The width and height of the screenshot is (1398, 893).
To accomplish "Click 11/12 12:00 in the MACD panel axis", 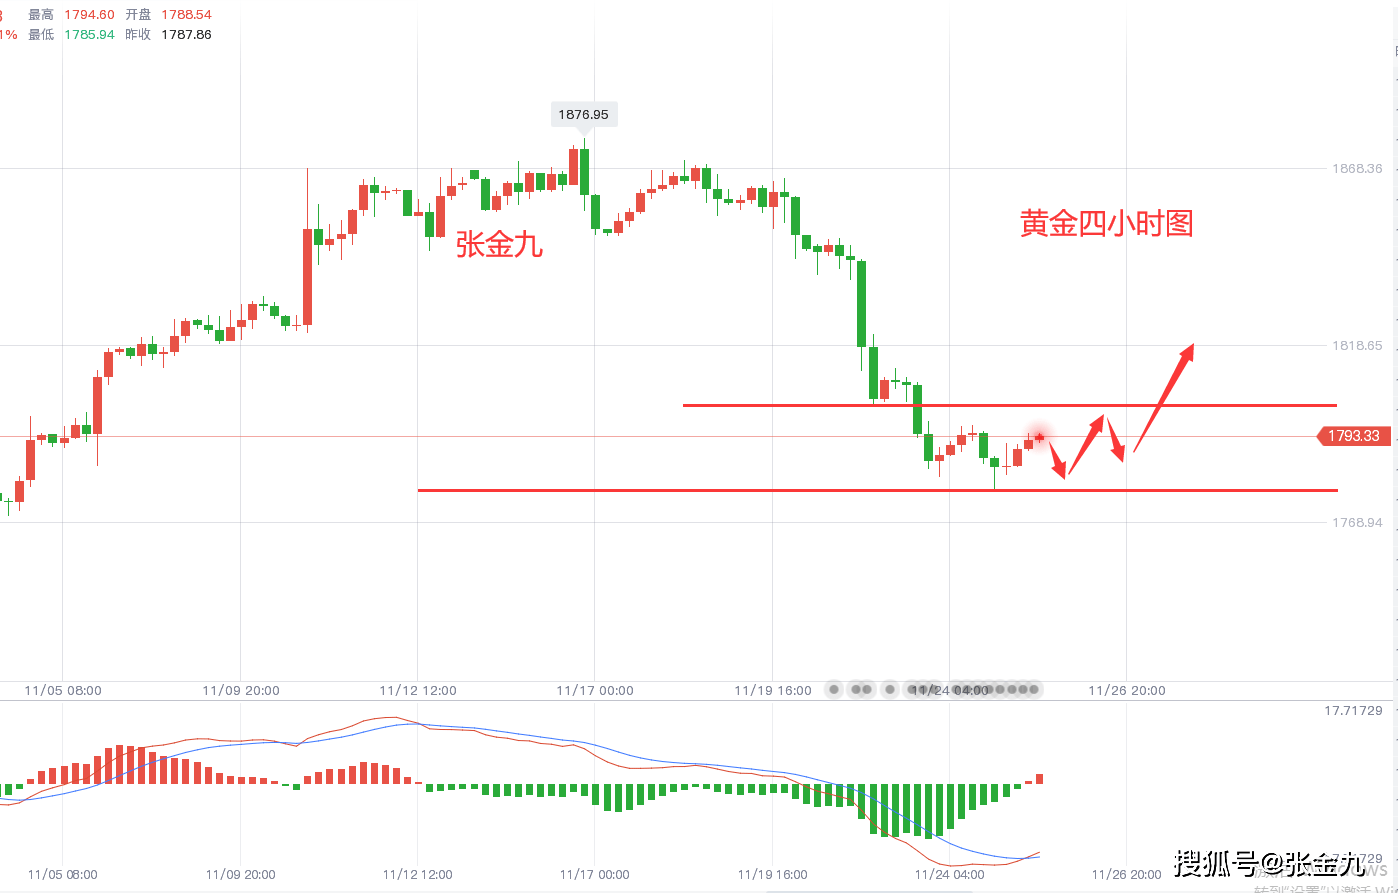I will tap(418, 874).
